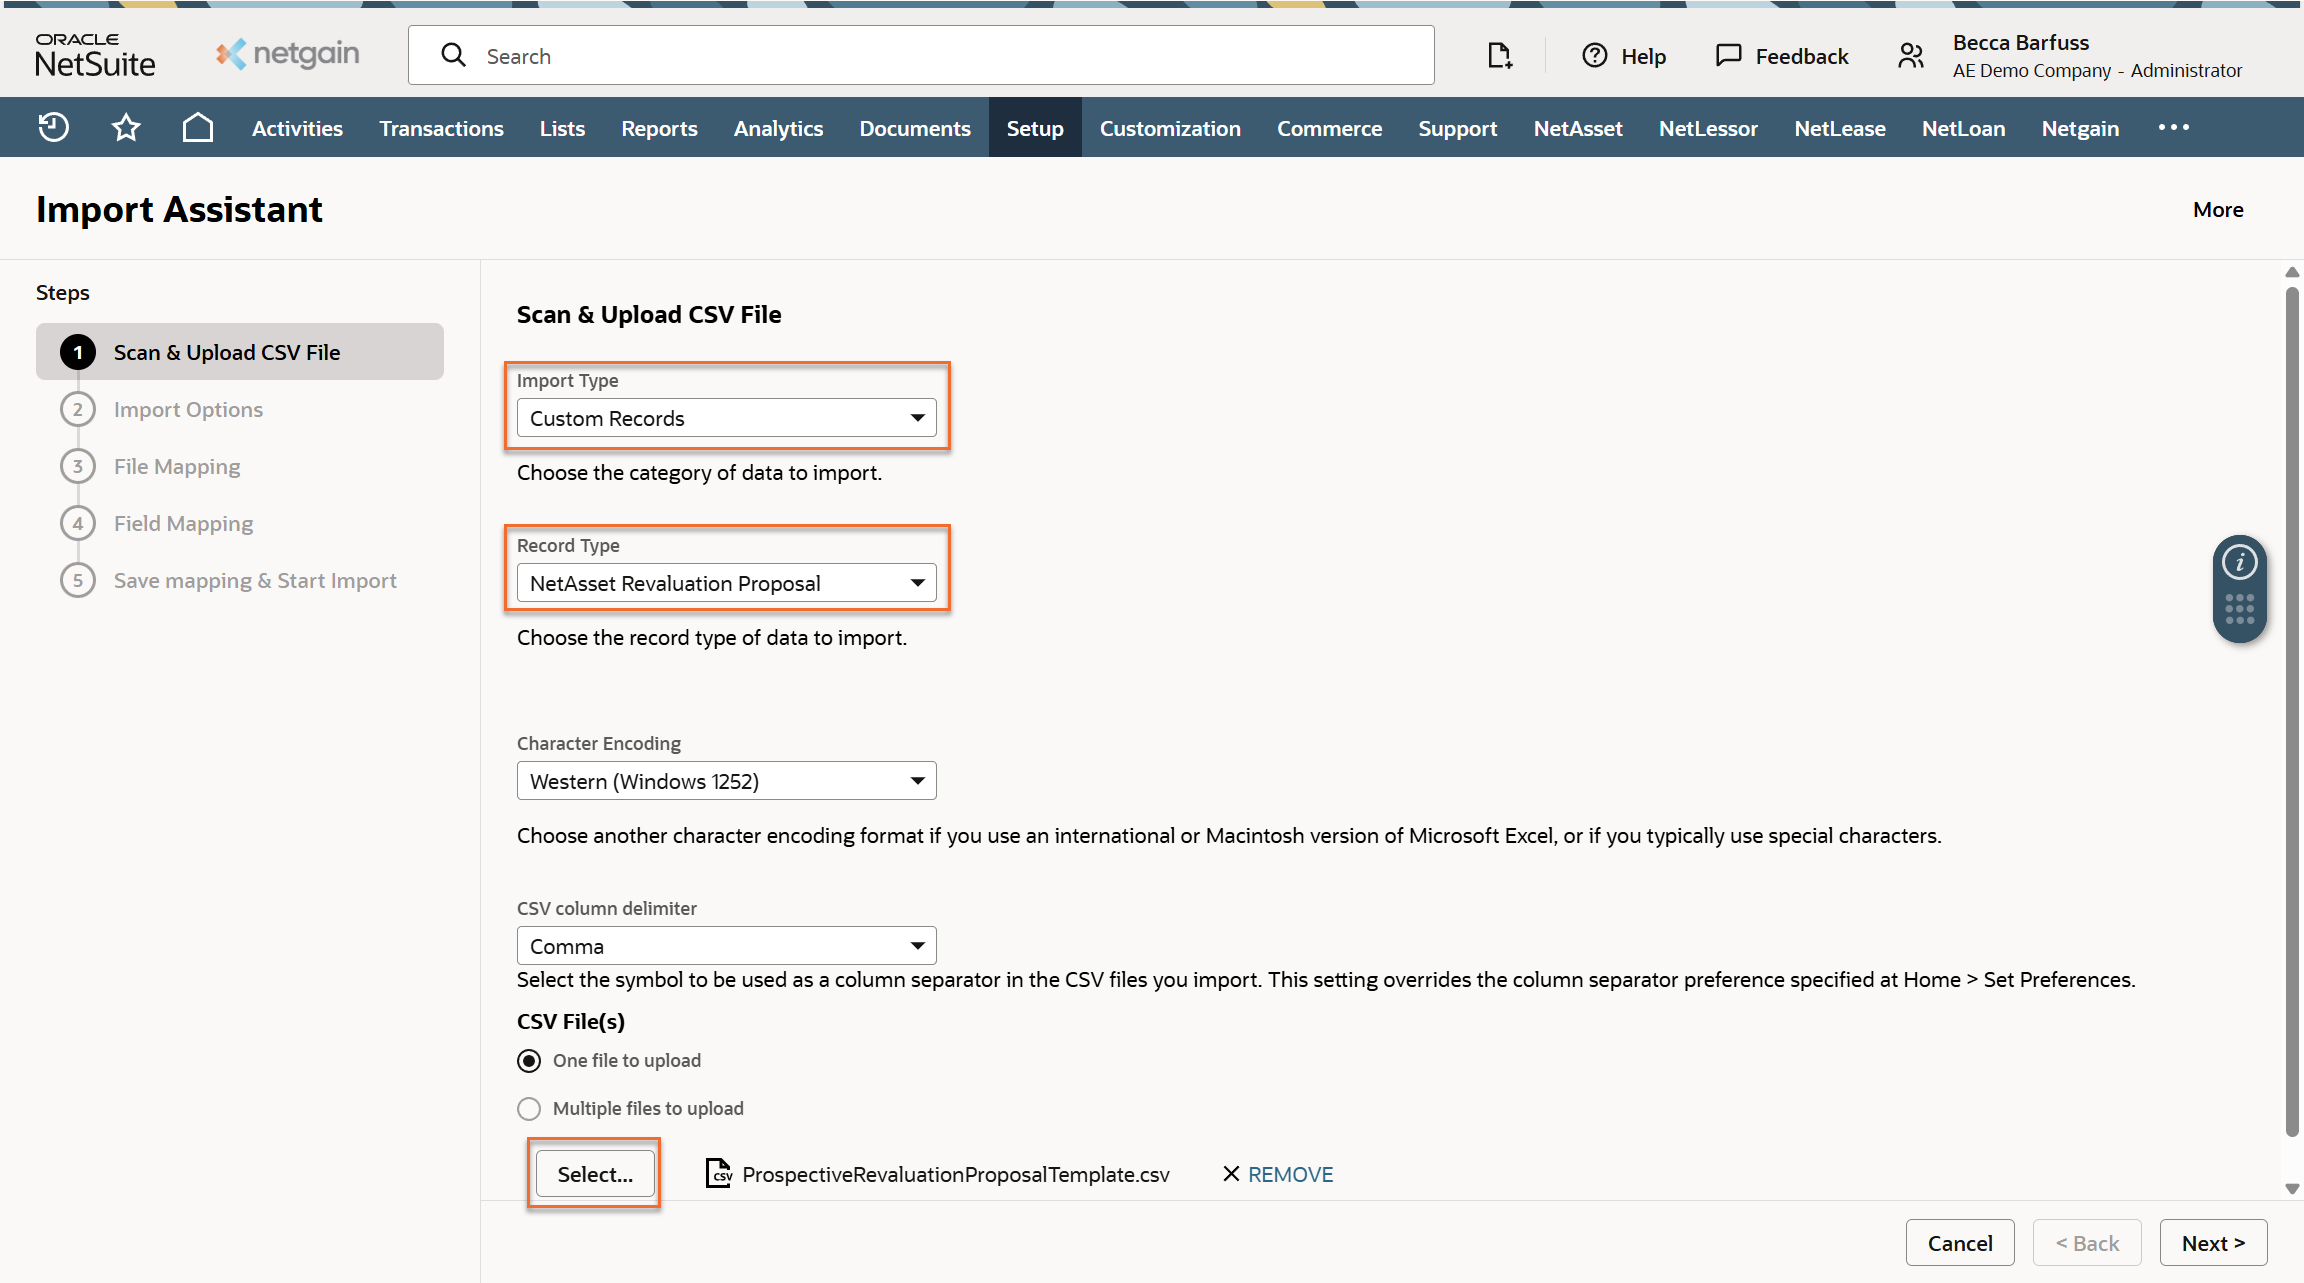
Task: Click the Create New document icon
Action: tap(1499, 56)
